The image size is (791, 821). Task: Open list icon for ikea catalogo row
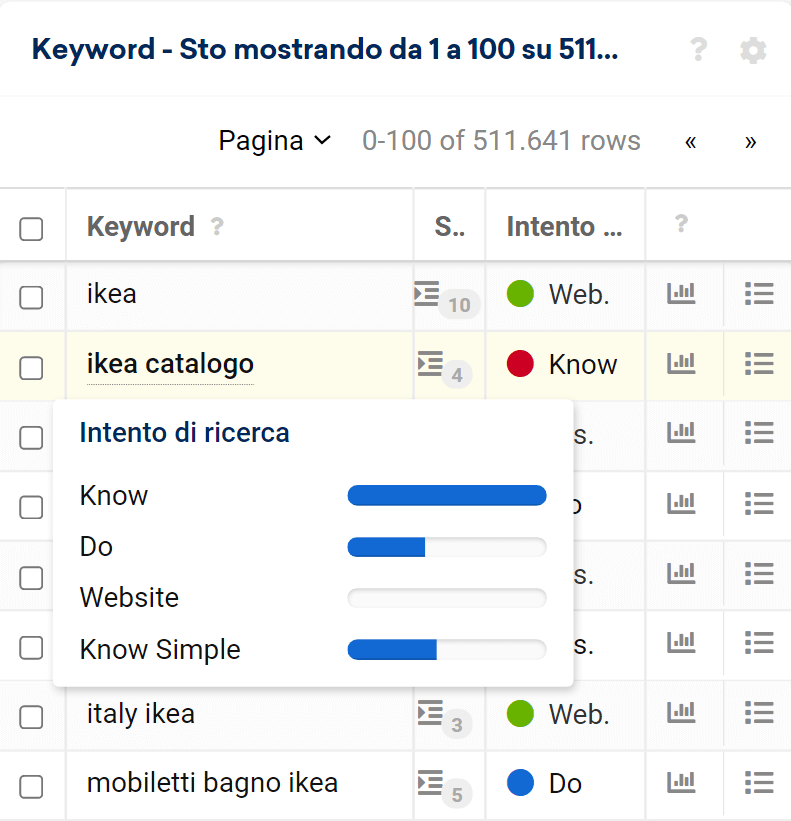tap(759, 363)
